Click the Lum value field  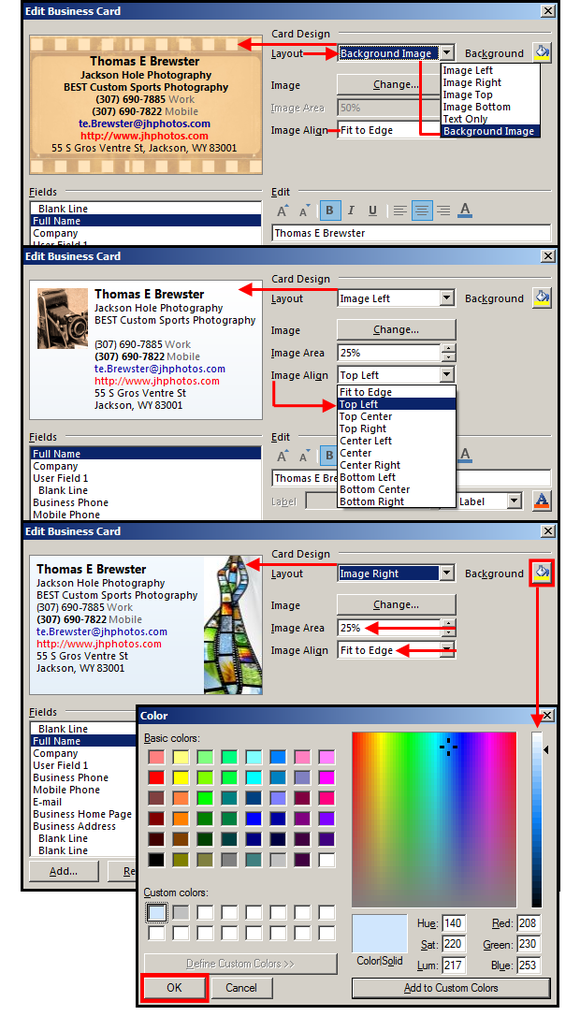tap(453, 965)
